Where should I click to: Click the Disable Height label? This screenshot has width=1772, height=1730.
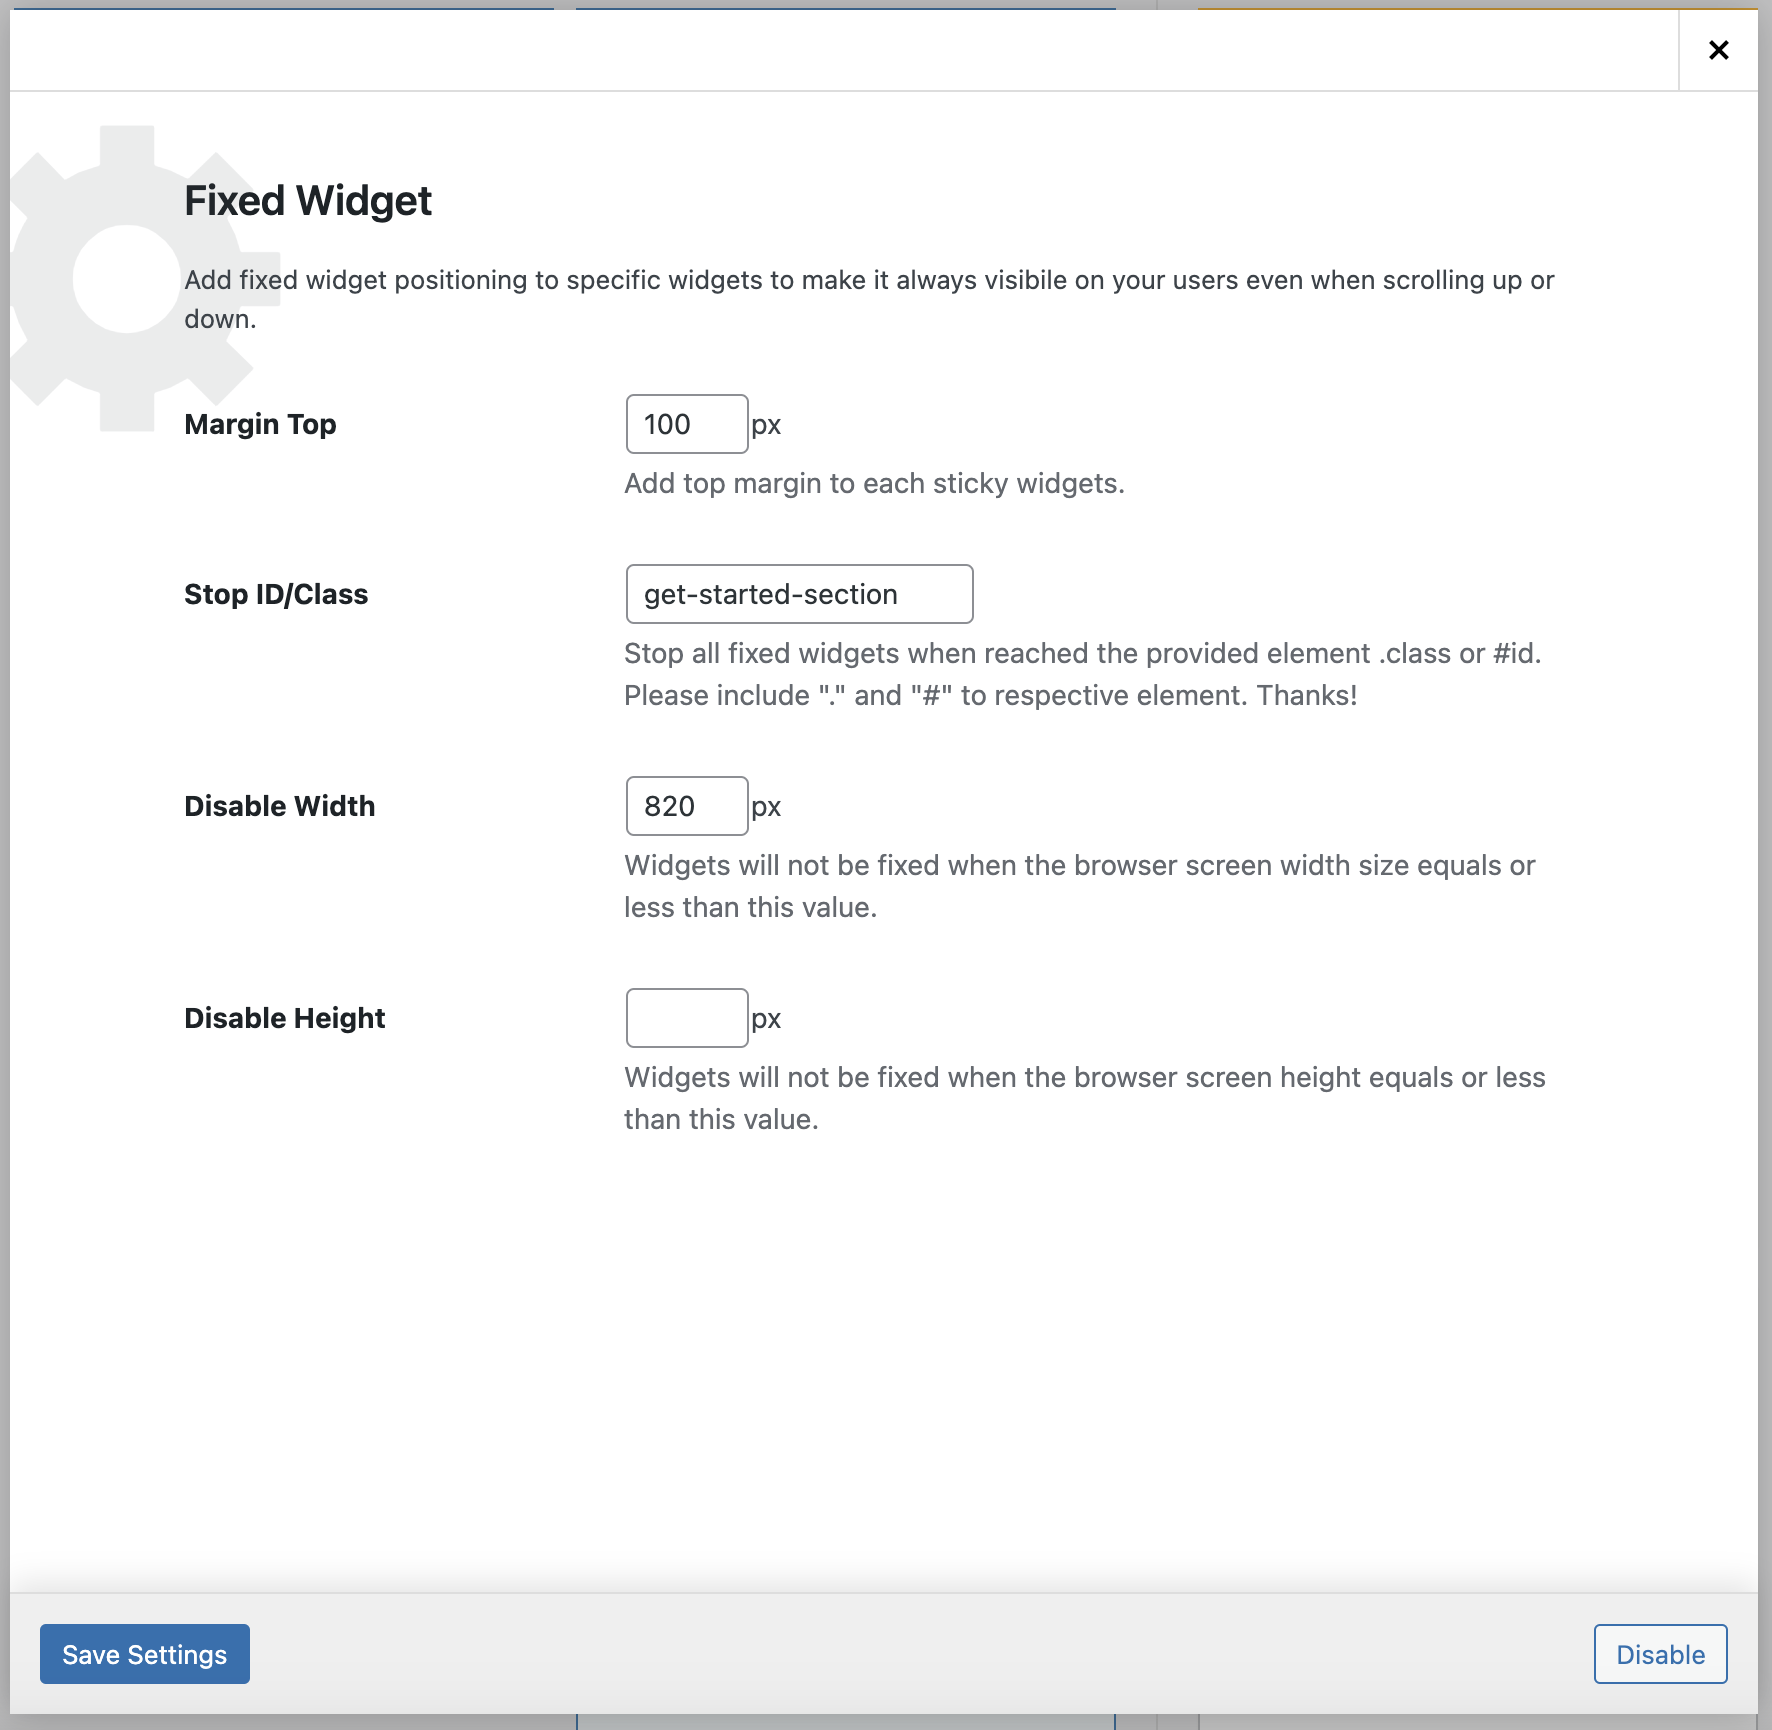click(283, 1017)
